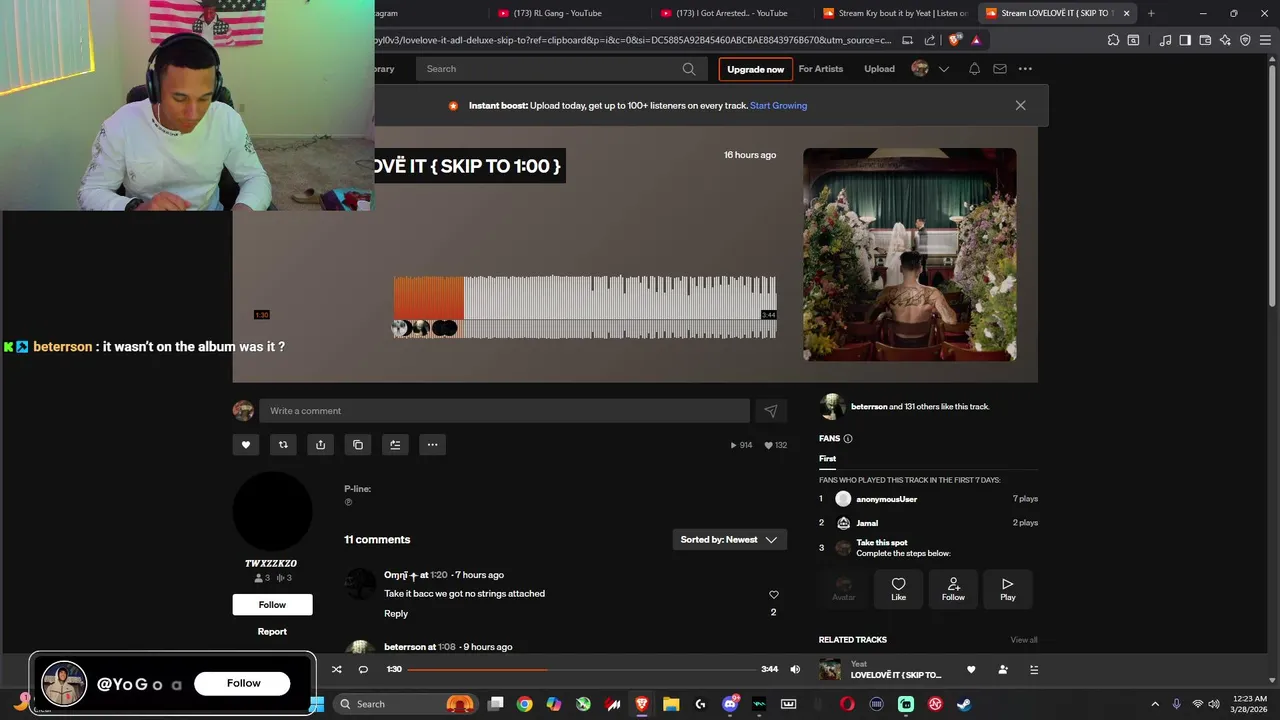Open SoundCloud notifications bell
Image resolution: width=1280 pixels, height=720 pixels.
[x=974, y=69]
